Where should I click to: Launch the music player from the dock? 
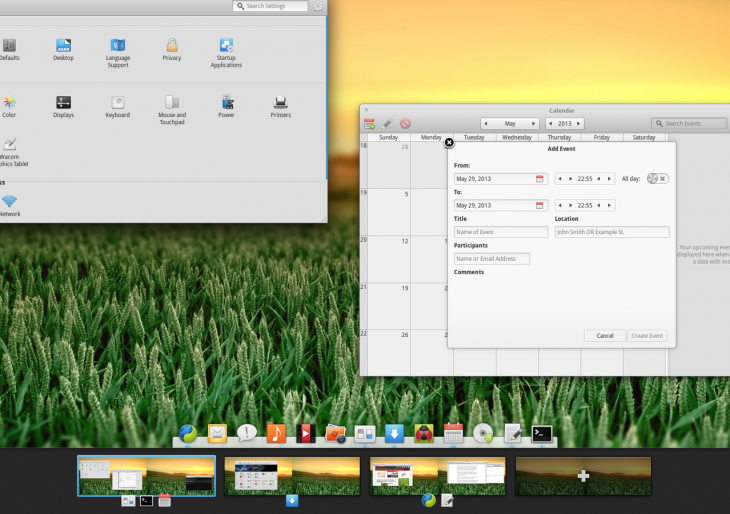[x=276, y=433]
